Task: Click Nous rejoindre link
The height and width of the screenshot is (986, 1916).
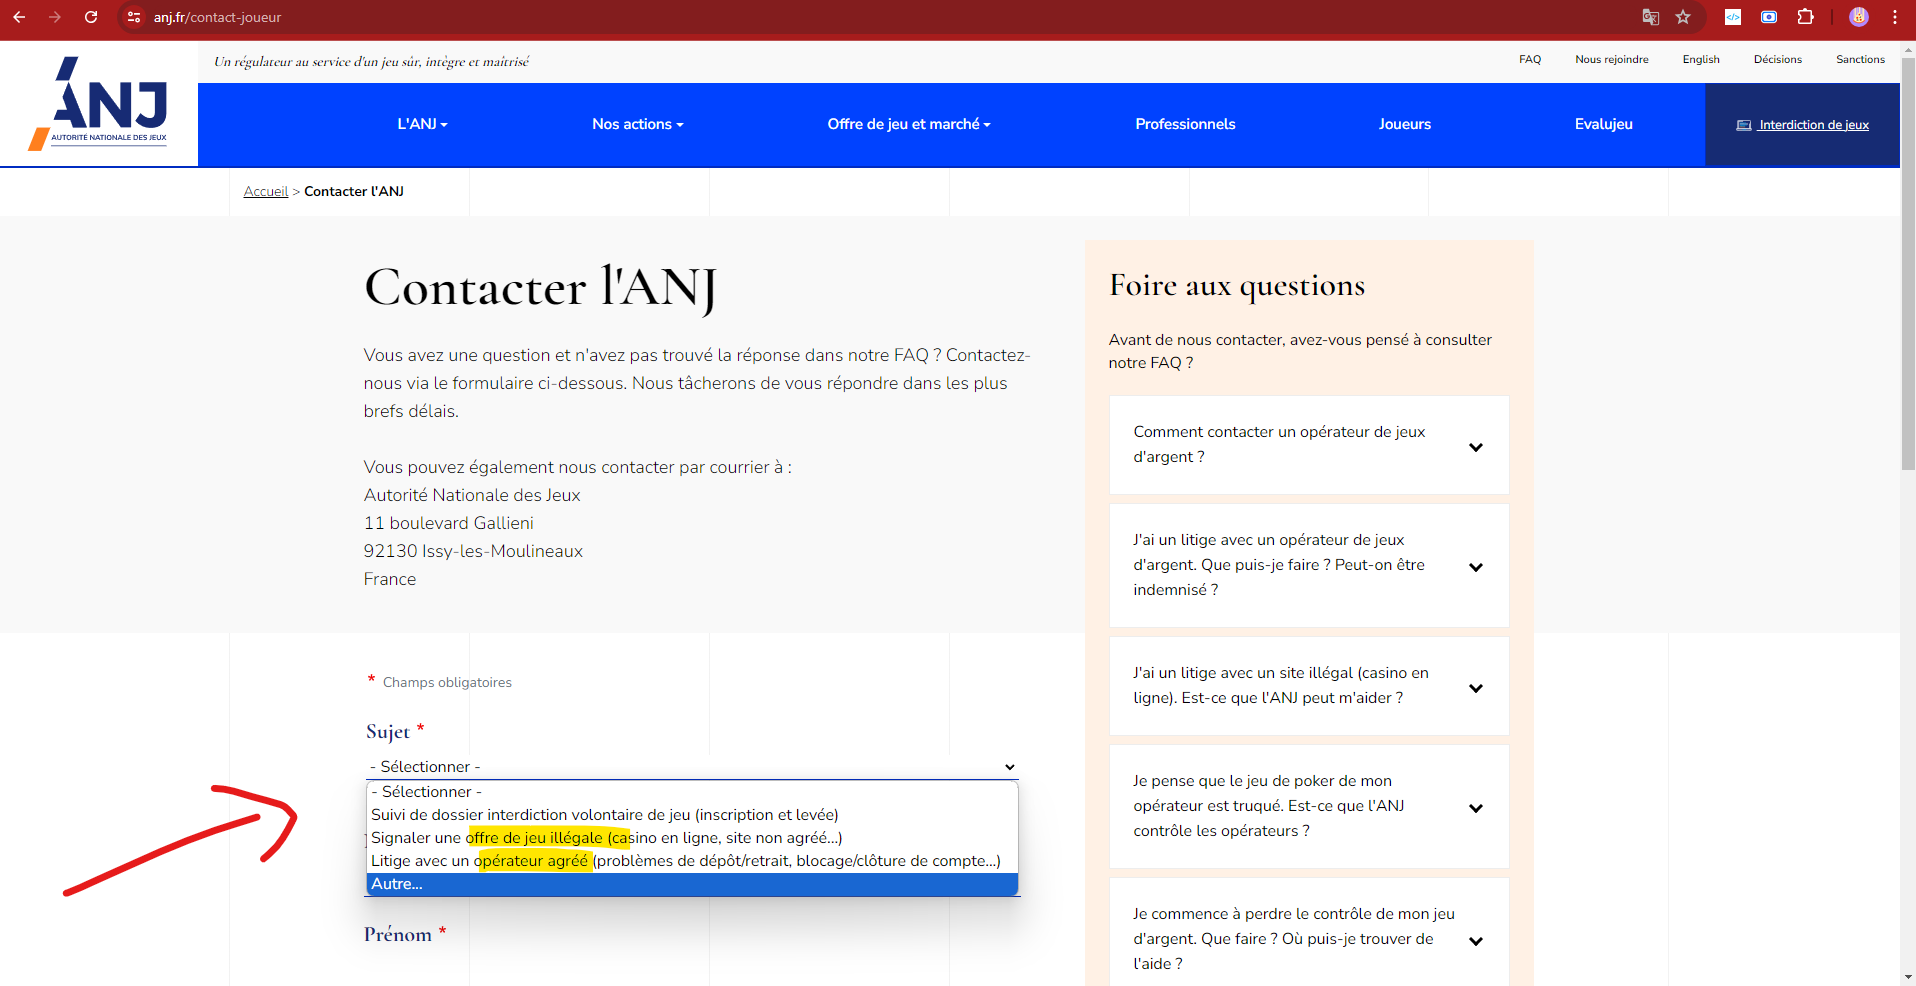Action: 1611,59
